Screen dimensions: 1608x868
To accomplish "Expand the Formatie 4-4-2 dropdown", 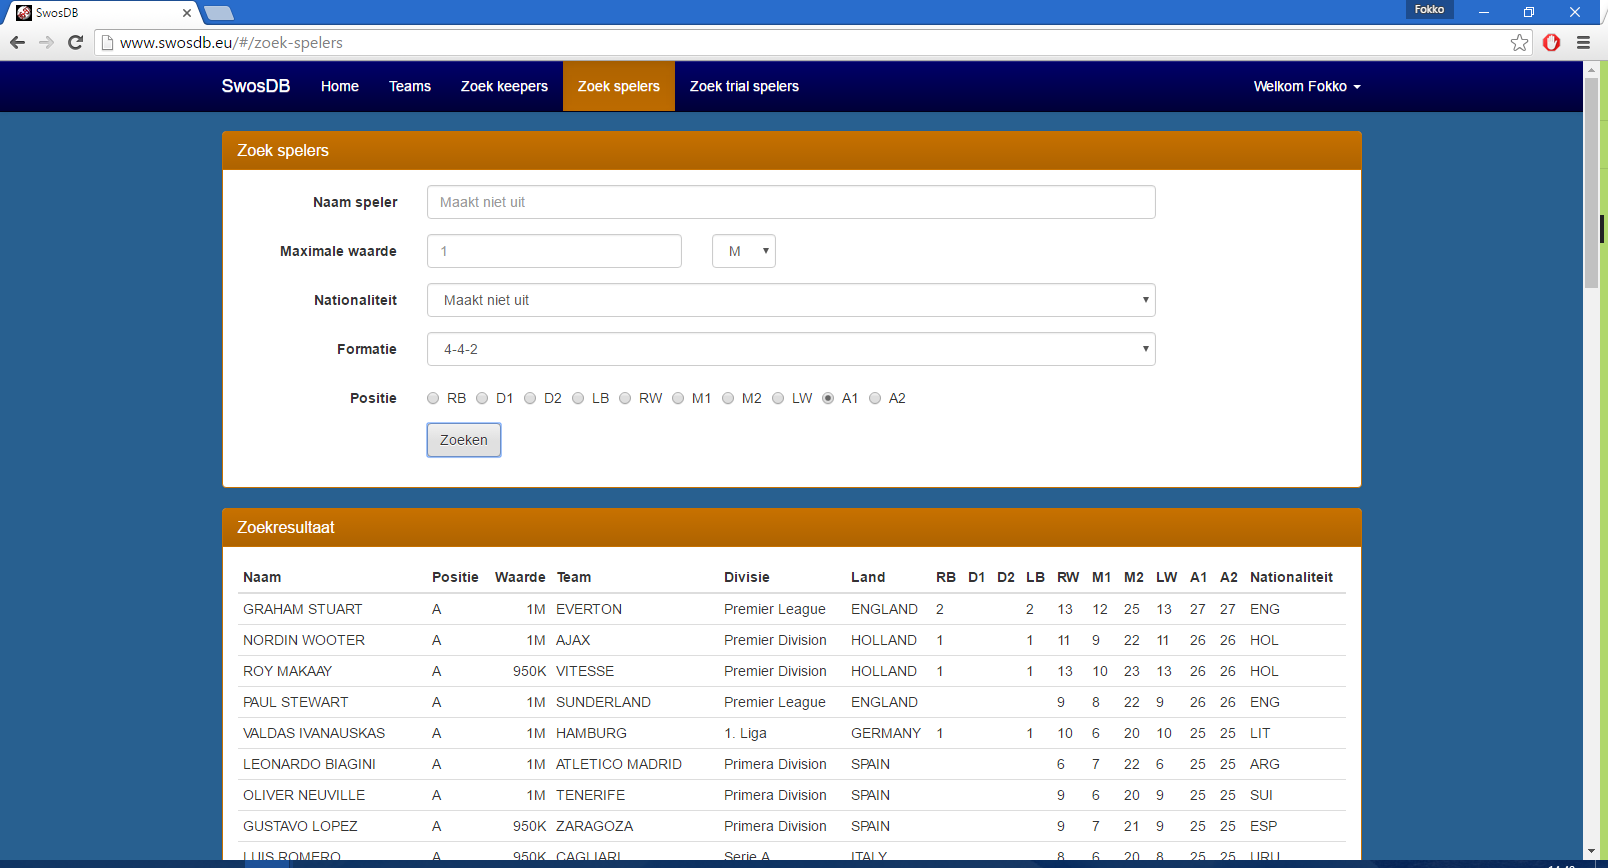I will pyautogui.click(x=790, y=349).
